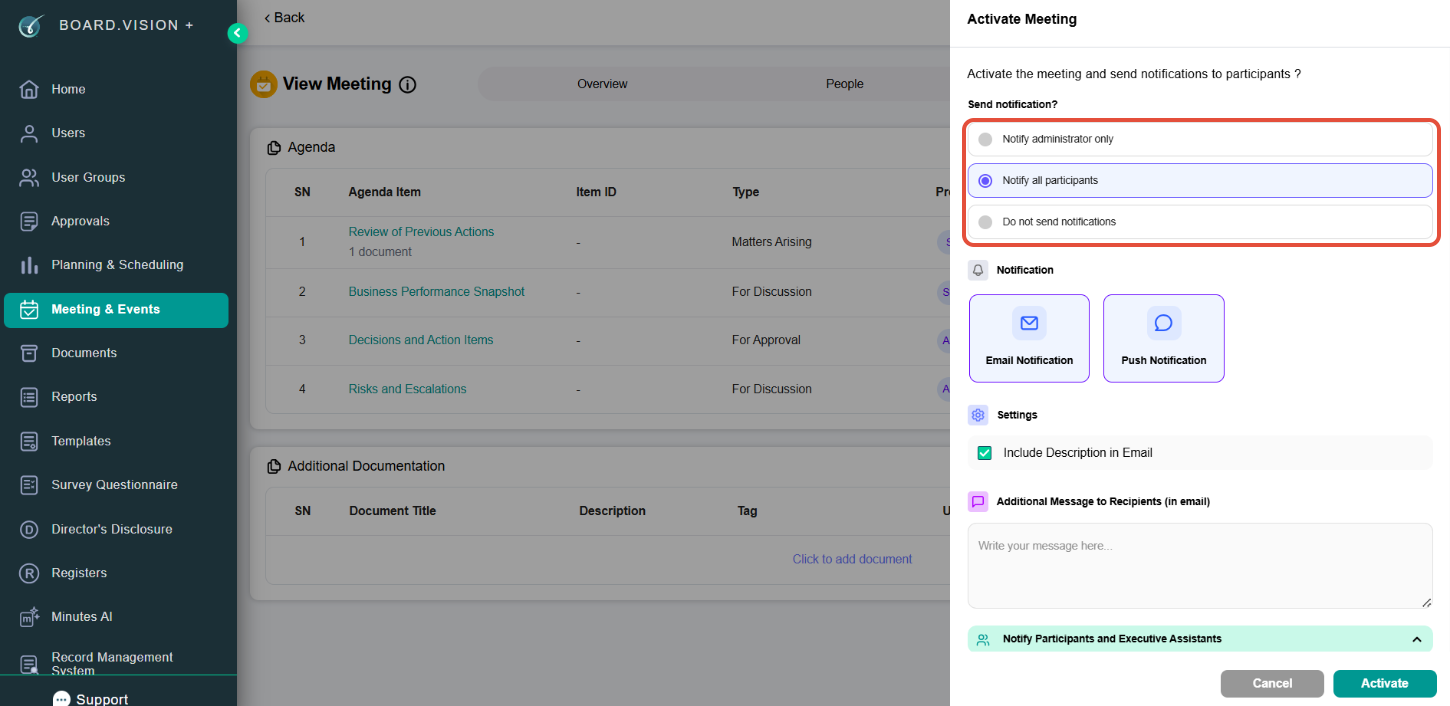Click the Board.Vision logo icon

click(32, 25)
